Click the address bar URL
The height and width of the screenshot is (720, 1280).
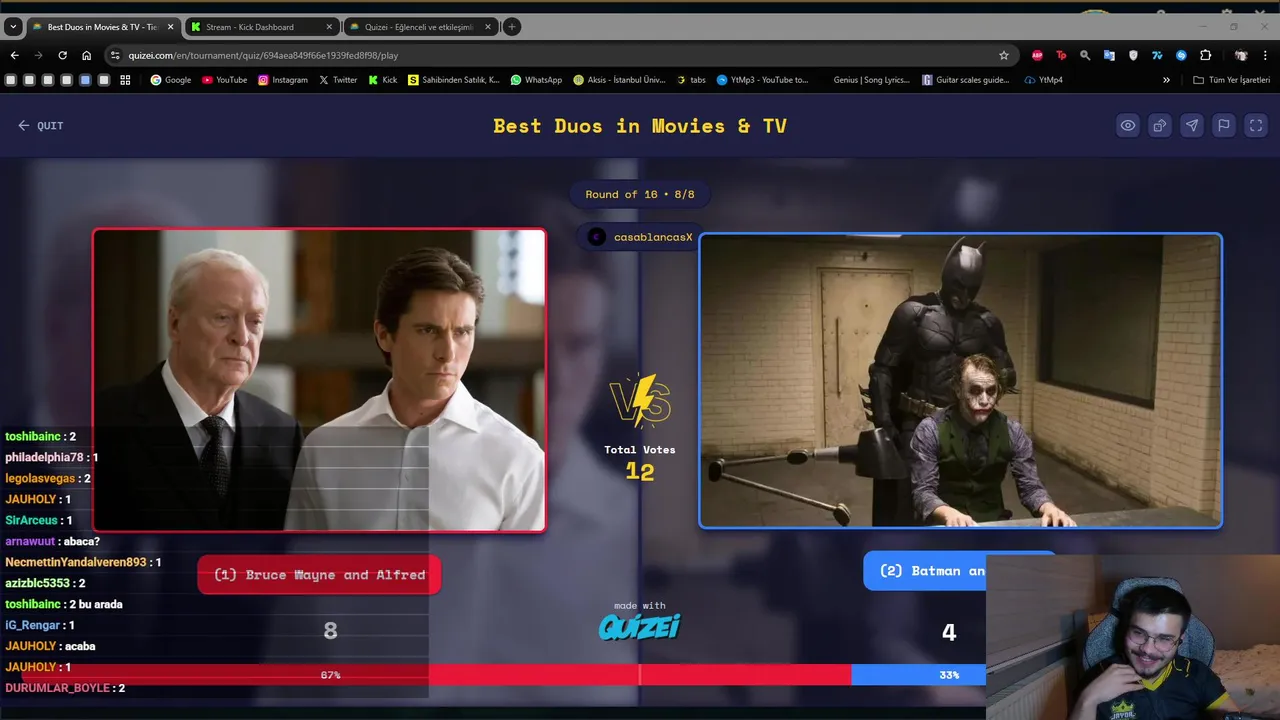[x=263, y=56]
